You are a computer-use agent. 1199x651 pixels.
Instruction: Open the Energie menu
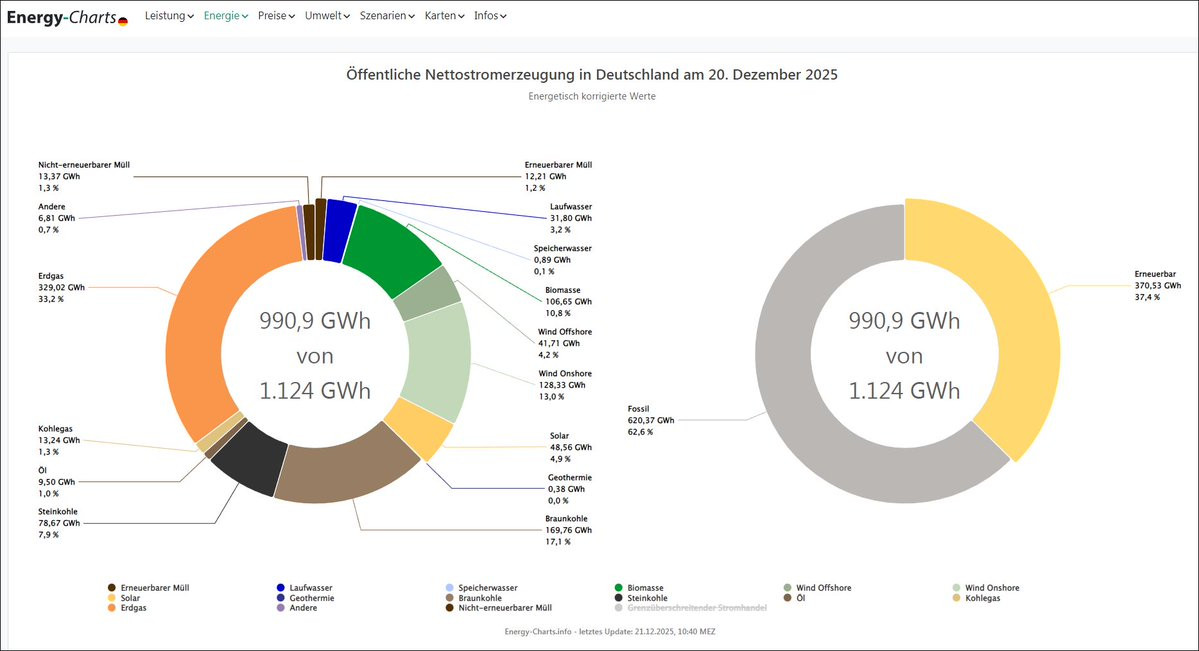pyautogui.click(x=225, y=16)
